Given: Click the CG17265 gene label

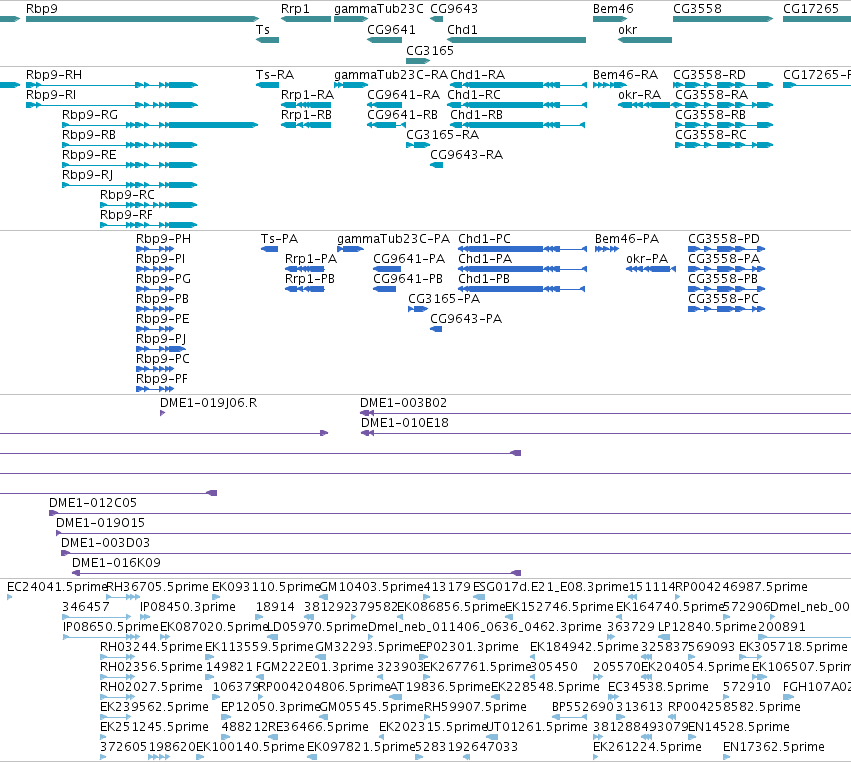Looking at the screenshot, I should click(x=811, y=9).
